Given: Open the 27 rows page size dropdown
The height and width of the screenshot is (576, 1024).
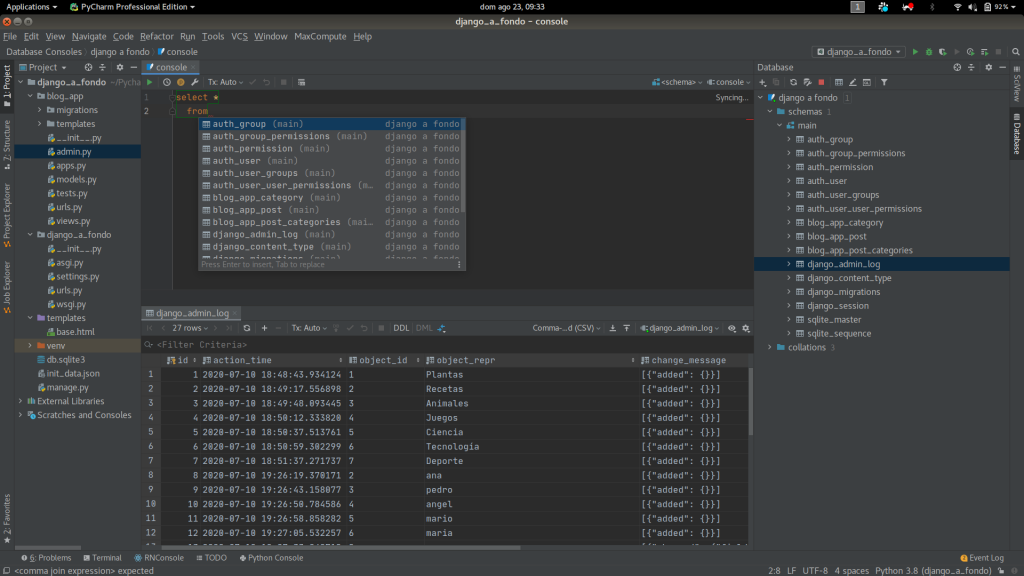Looking at the screenshot, I should coord(190,328).
